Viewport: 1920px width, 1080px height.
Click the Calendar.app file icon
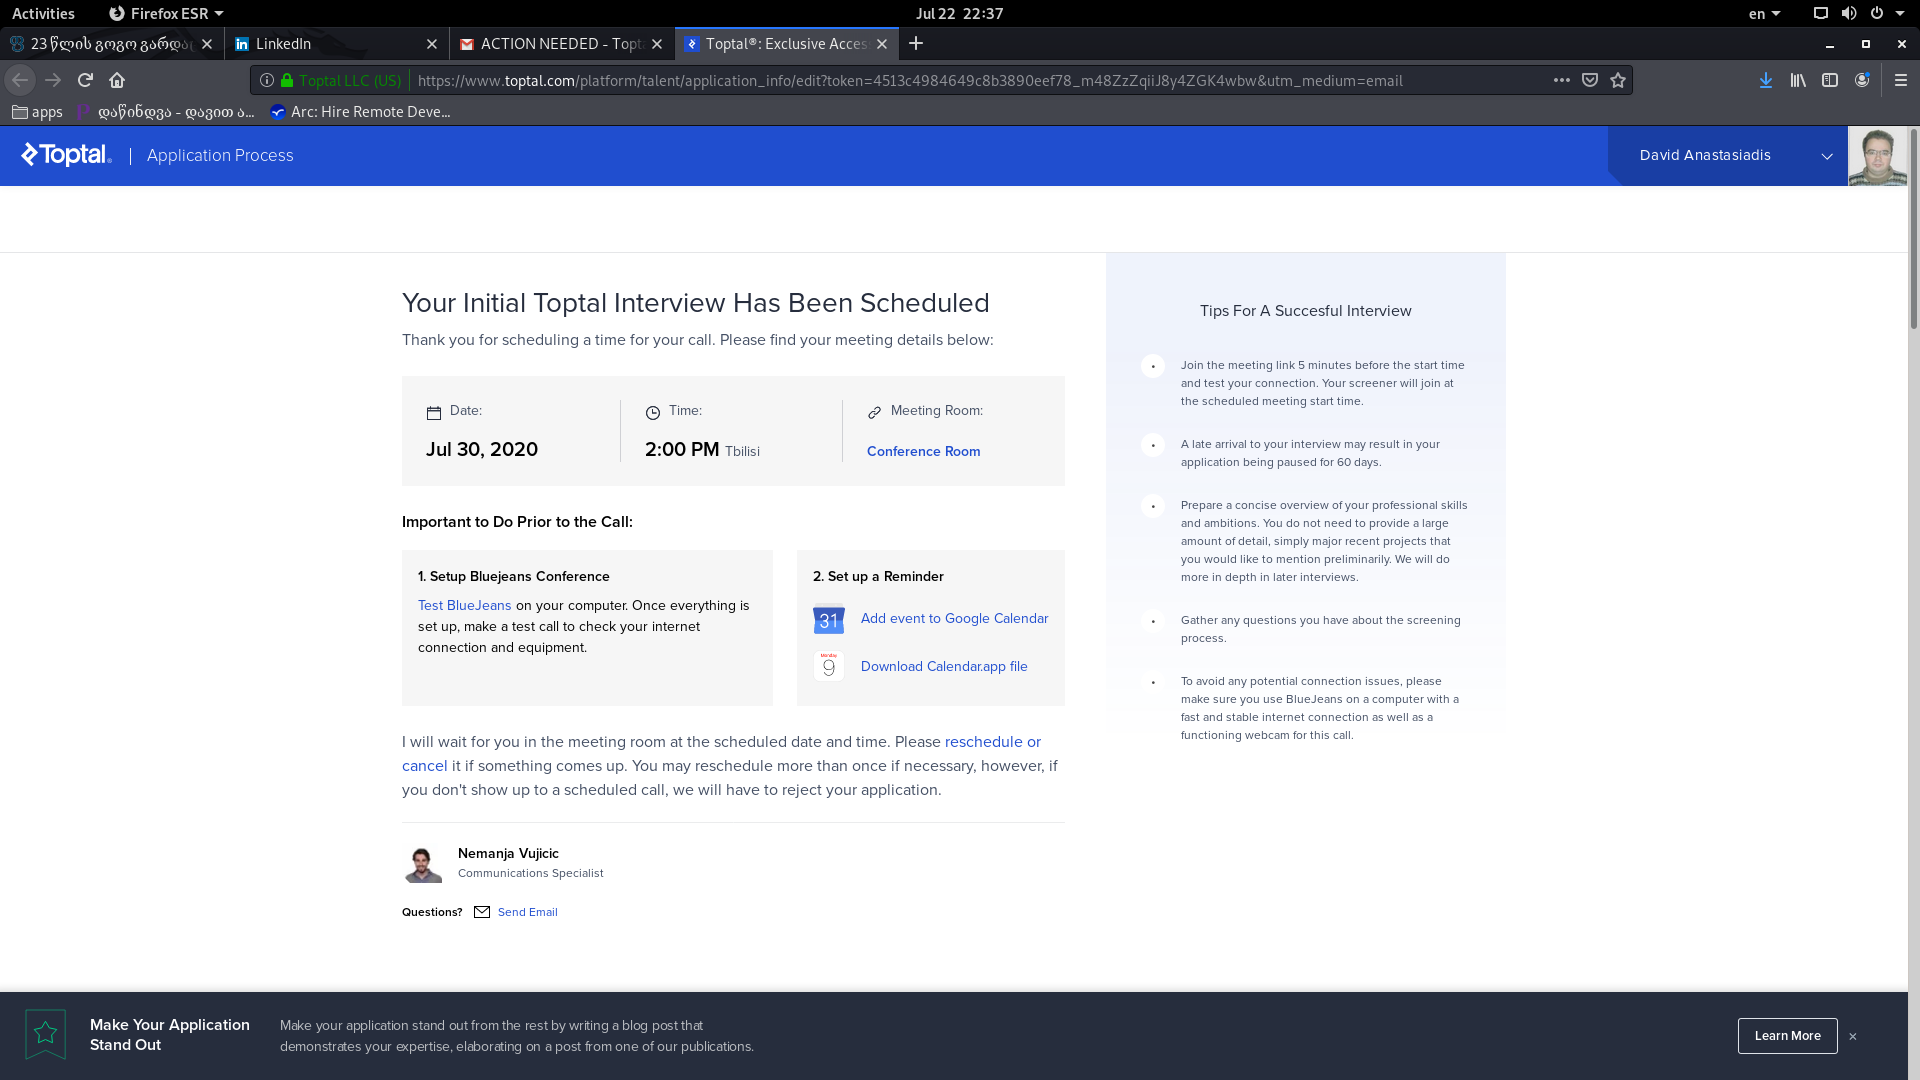pyautogui.click(x=828, y=667)
